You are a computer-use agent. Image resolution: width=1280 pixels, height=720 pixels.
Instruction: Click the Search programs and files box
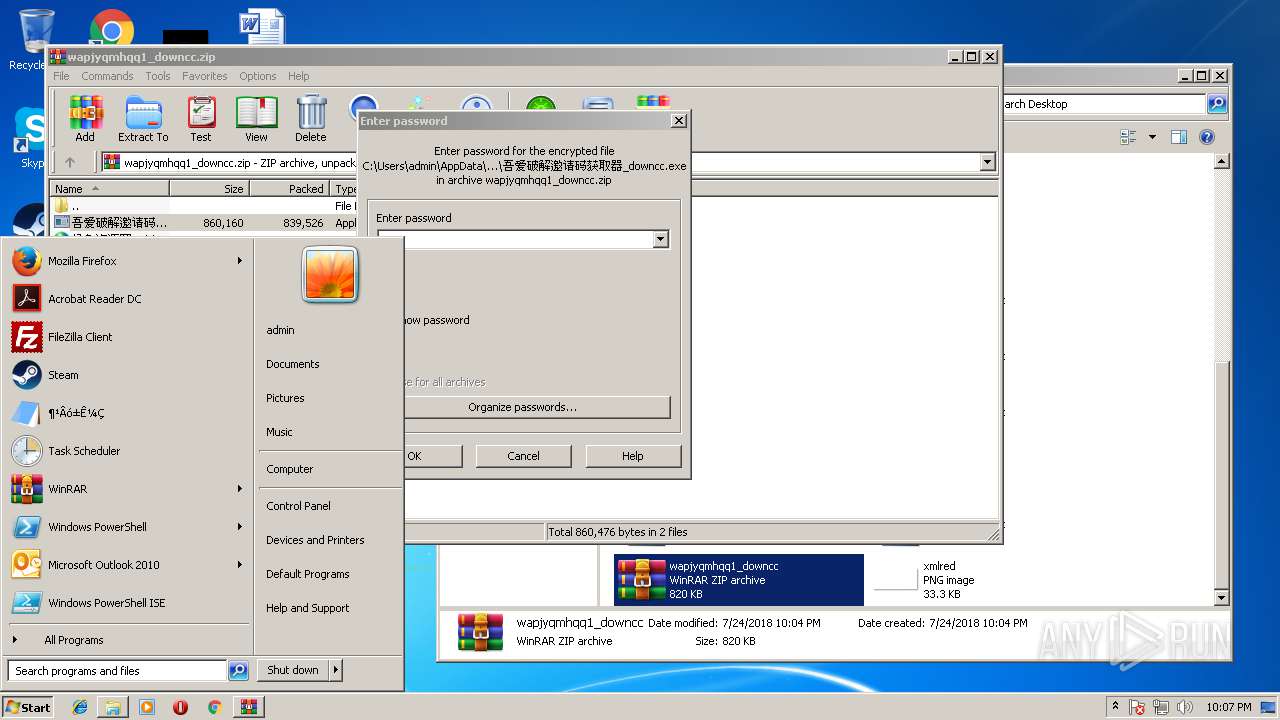click(117, 671)
